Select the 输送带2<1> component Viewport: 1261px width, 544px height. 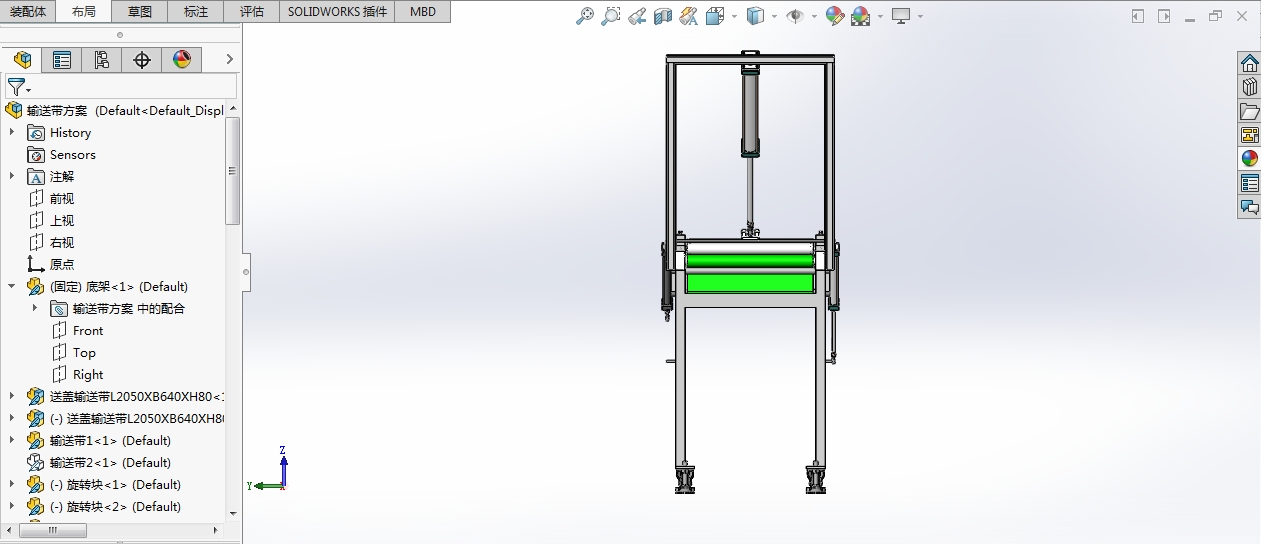(x=98, y=463)
